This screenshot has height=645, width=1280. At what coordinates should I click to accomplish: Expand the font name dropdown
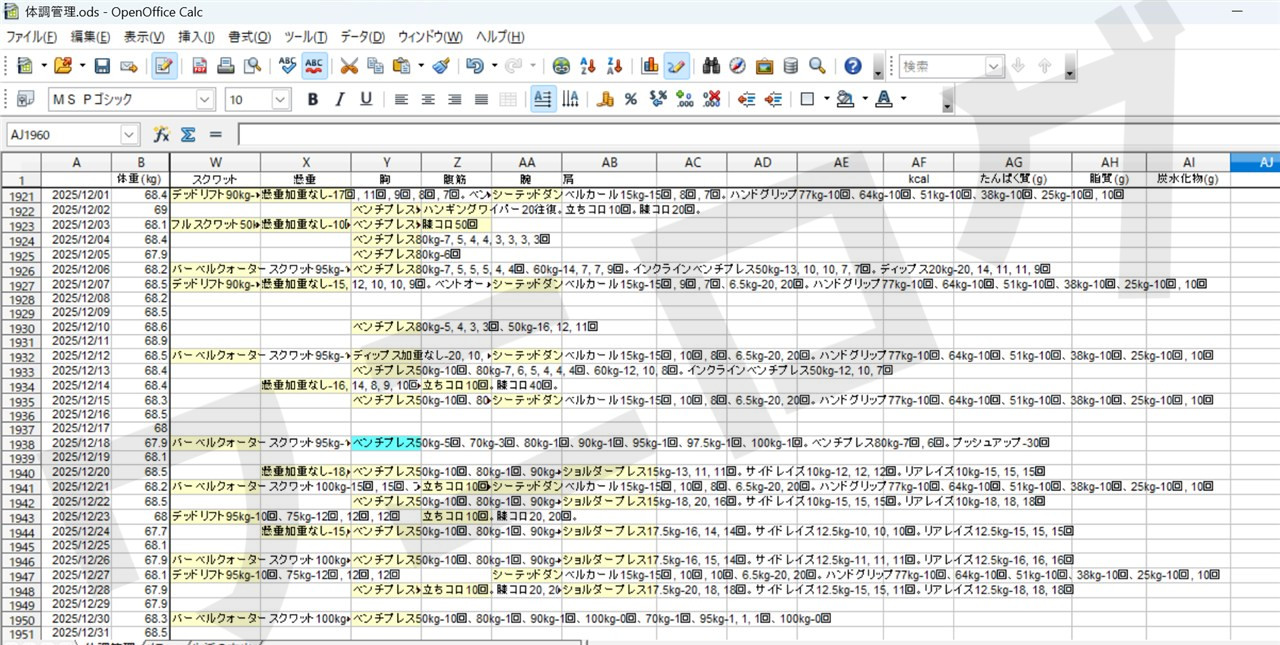click(x=205, y=99)
